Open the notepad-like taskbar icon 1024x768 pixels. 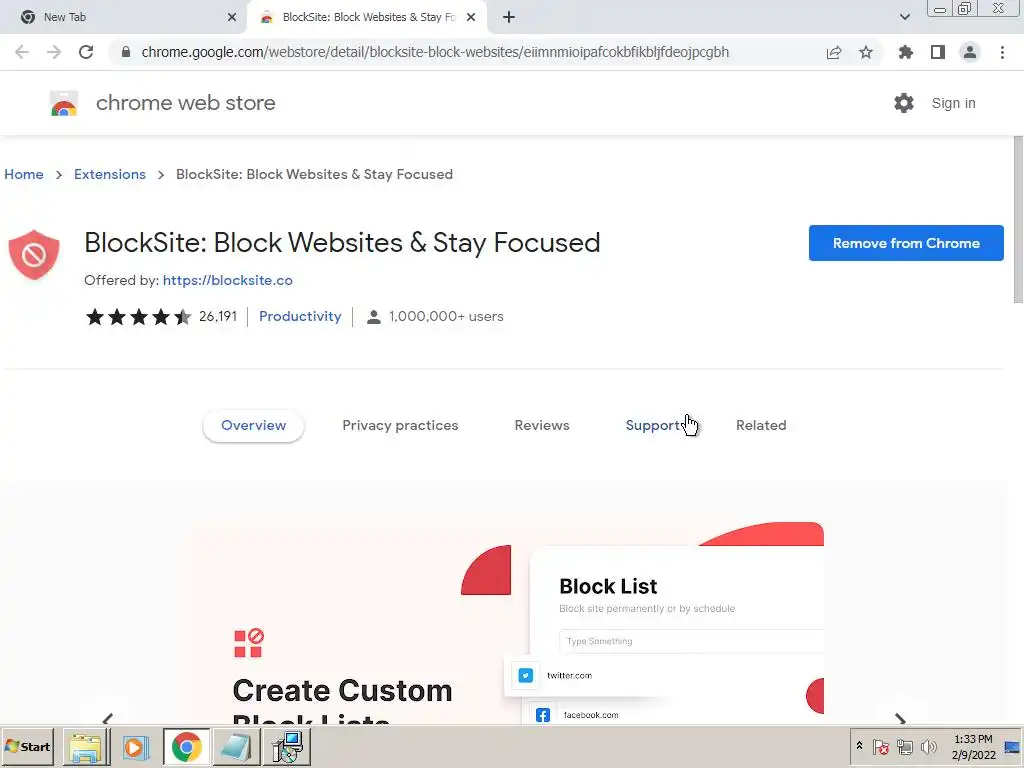click(x=236, y=746)
